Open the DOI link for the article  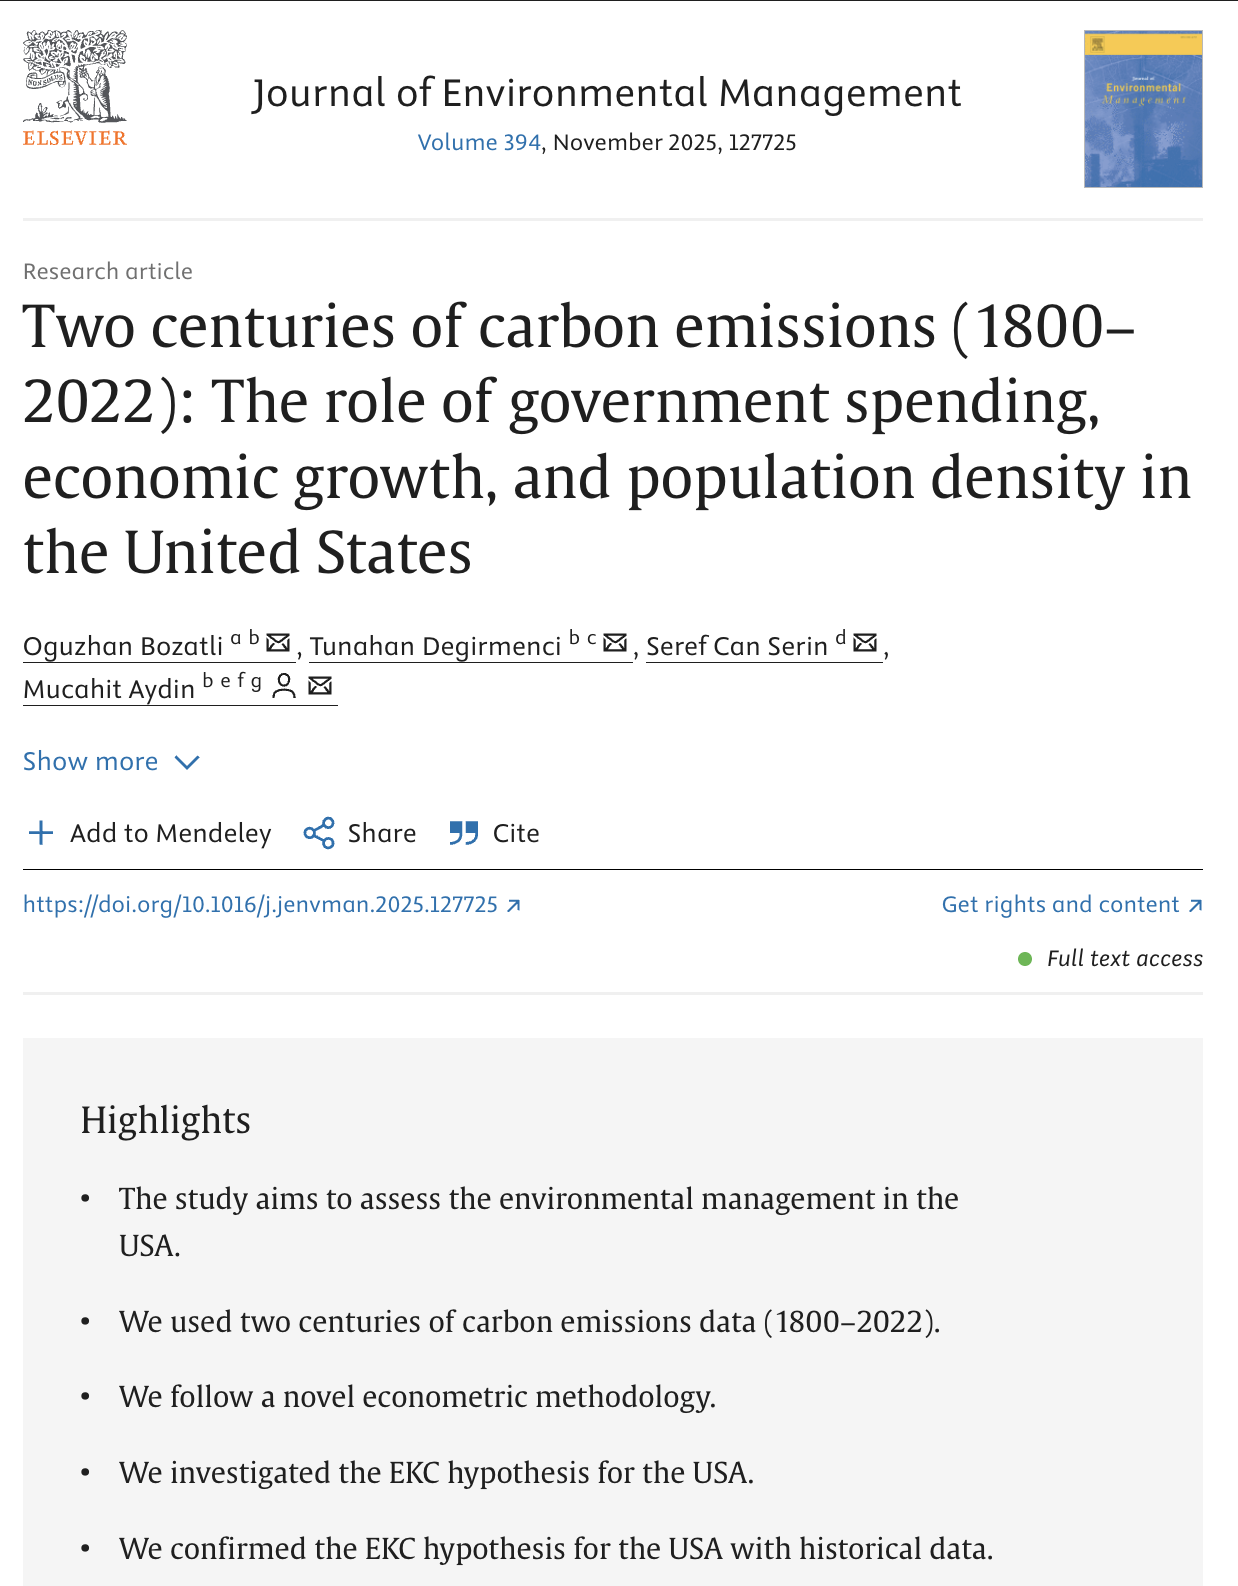(260, 905)
